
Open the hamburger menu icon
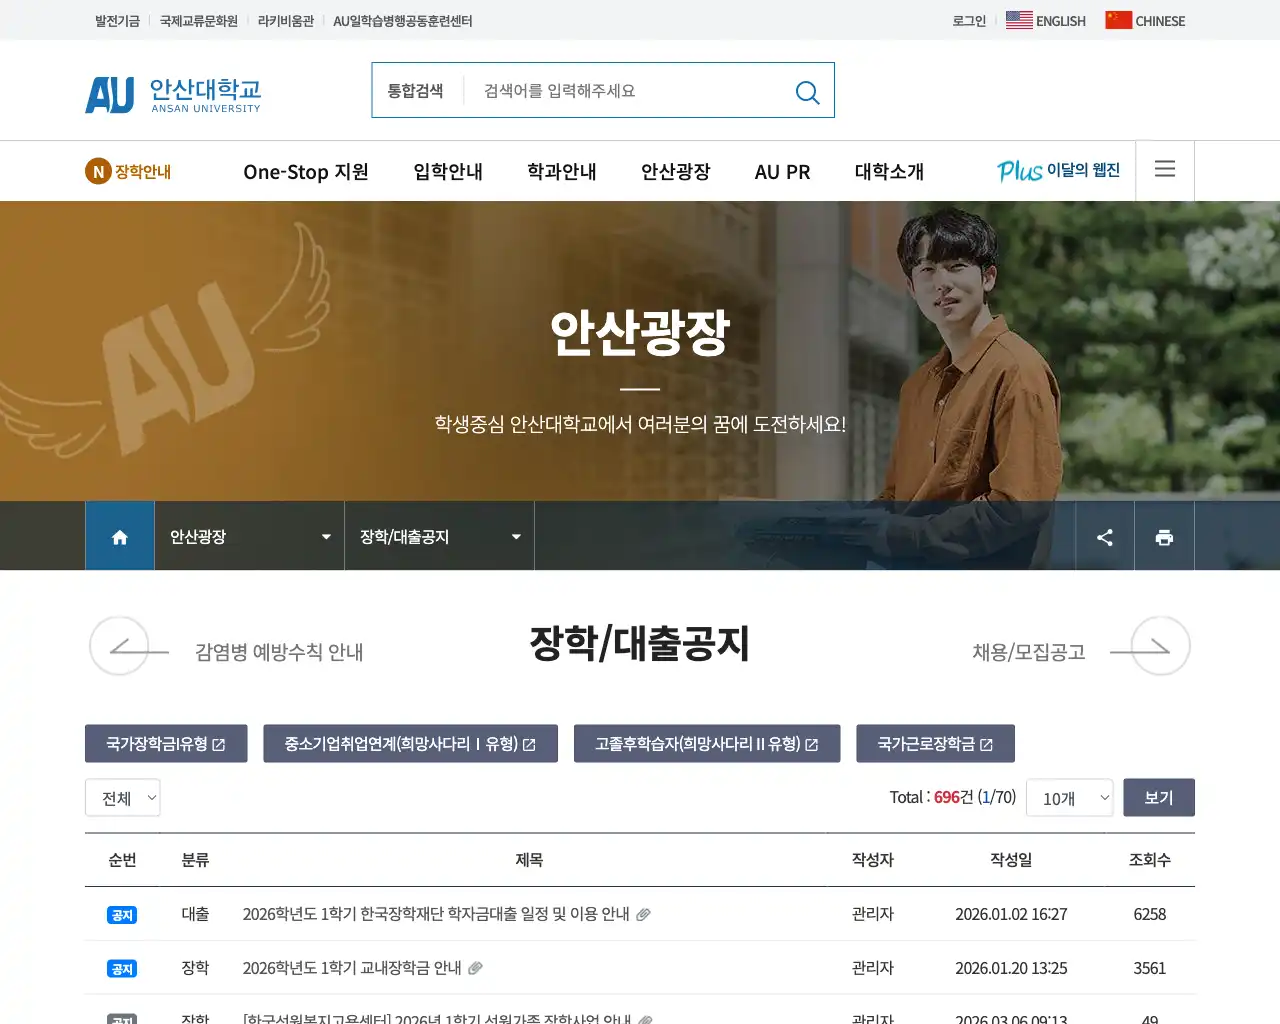tap(1164, 169)
